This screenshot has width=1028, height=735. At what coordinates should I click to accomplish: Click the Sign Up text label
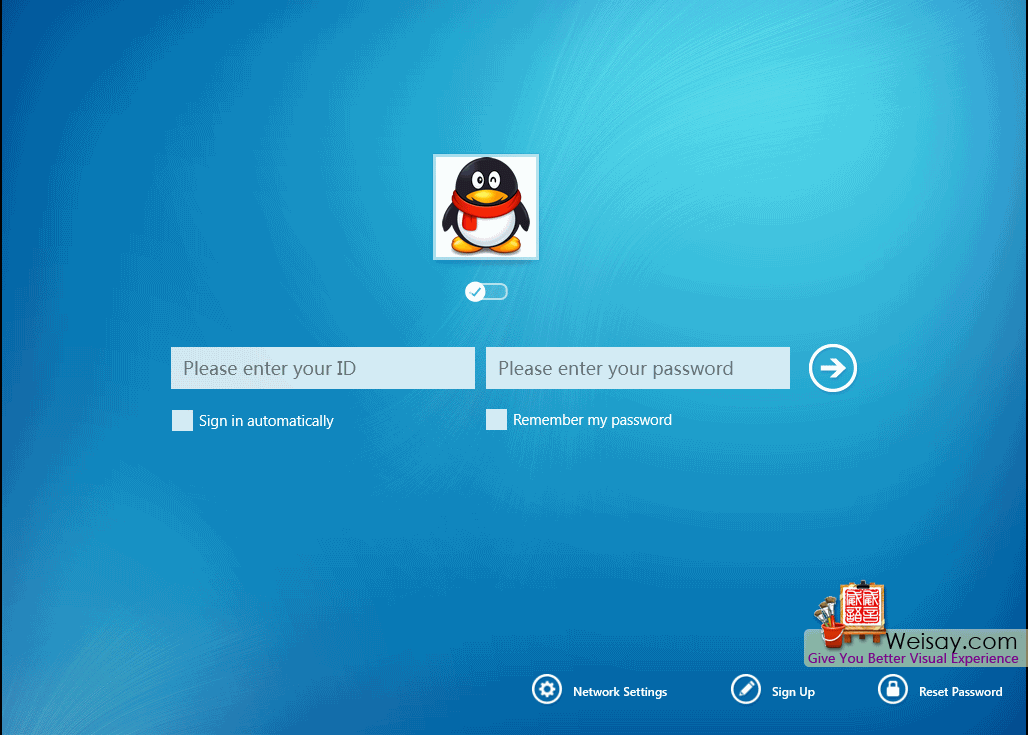(x=793, y=691)
